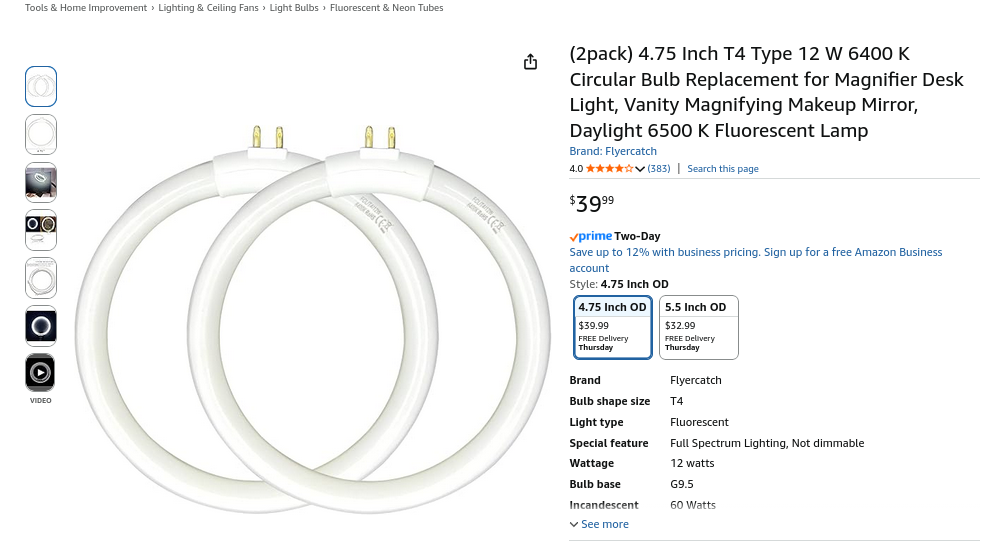The width and height of the screenshot is (992, 545).
Task: View the second single ring bulb thumbnail
Action: 41,134
